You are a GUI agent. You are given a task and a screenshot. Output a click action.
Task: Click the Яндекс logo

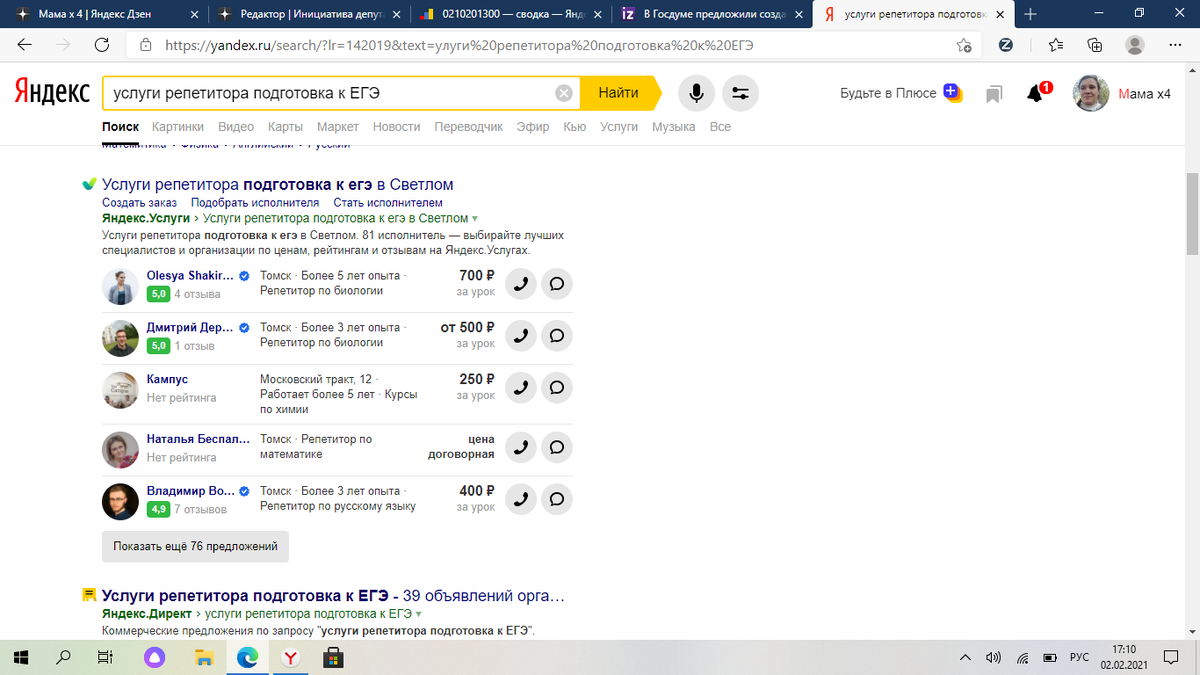52,93
